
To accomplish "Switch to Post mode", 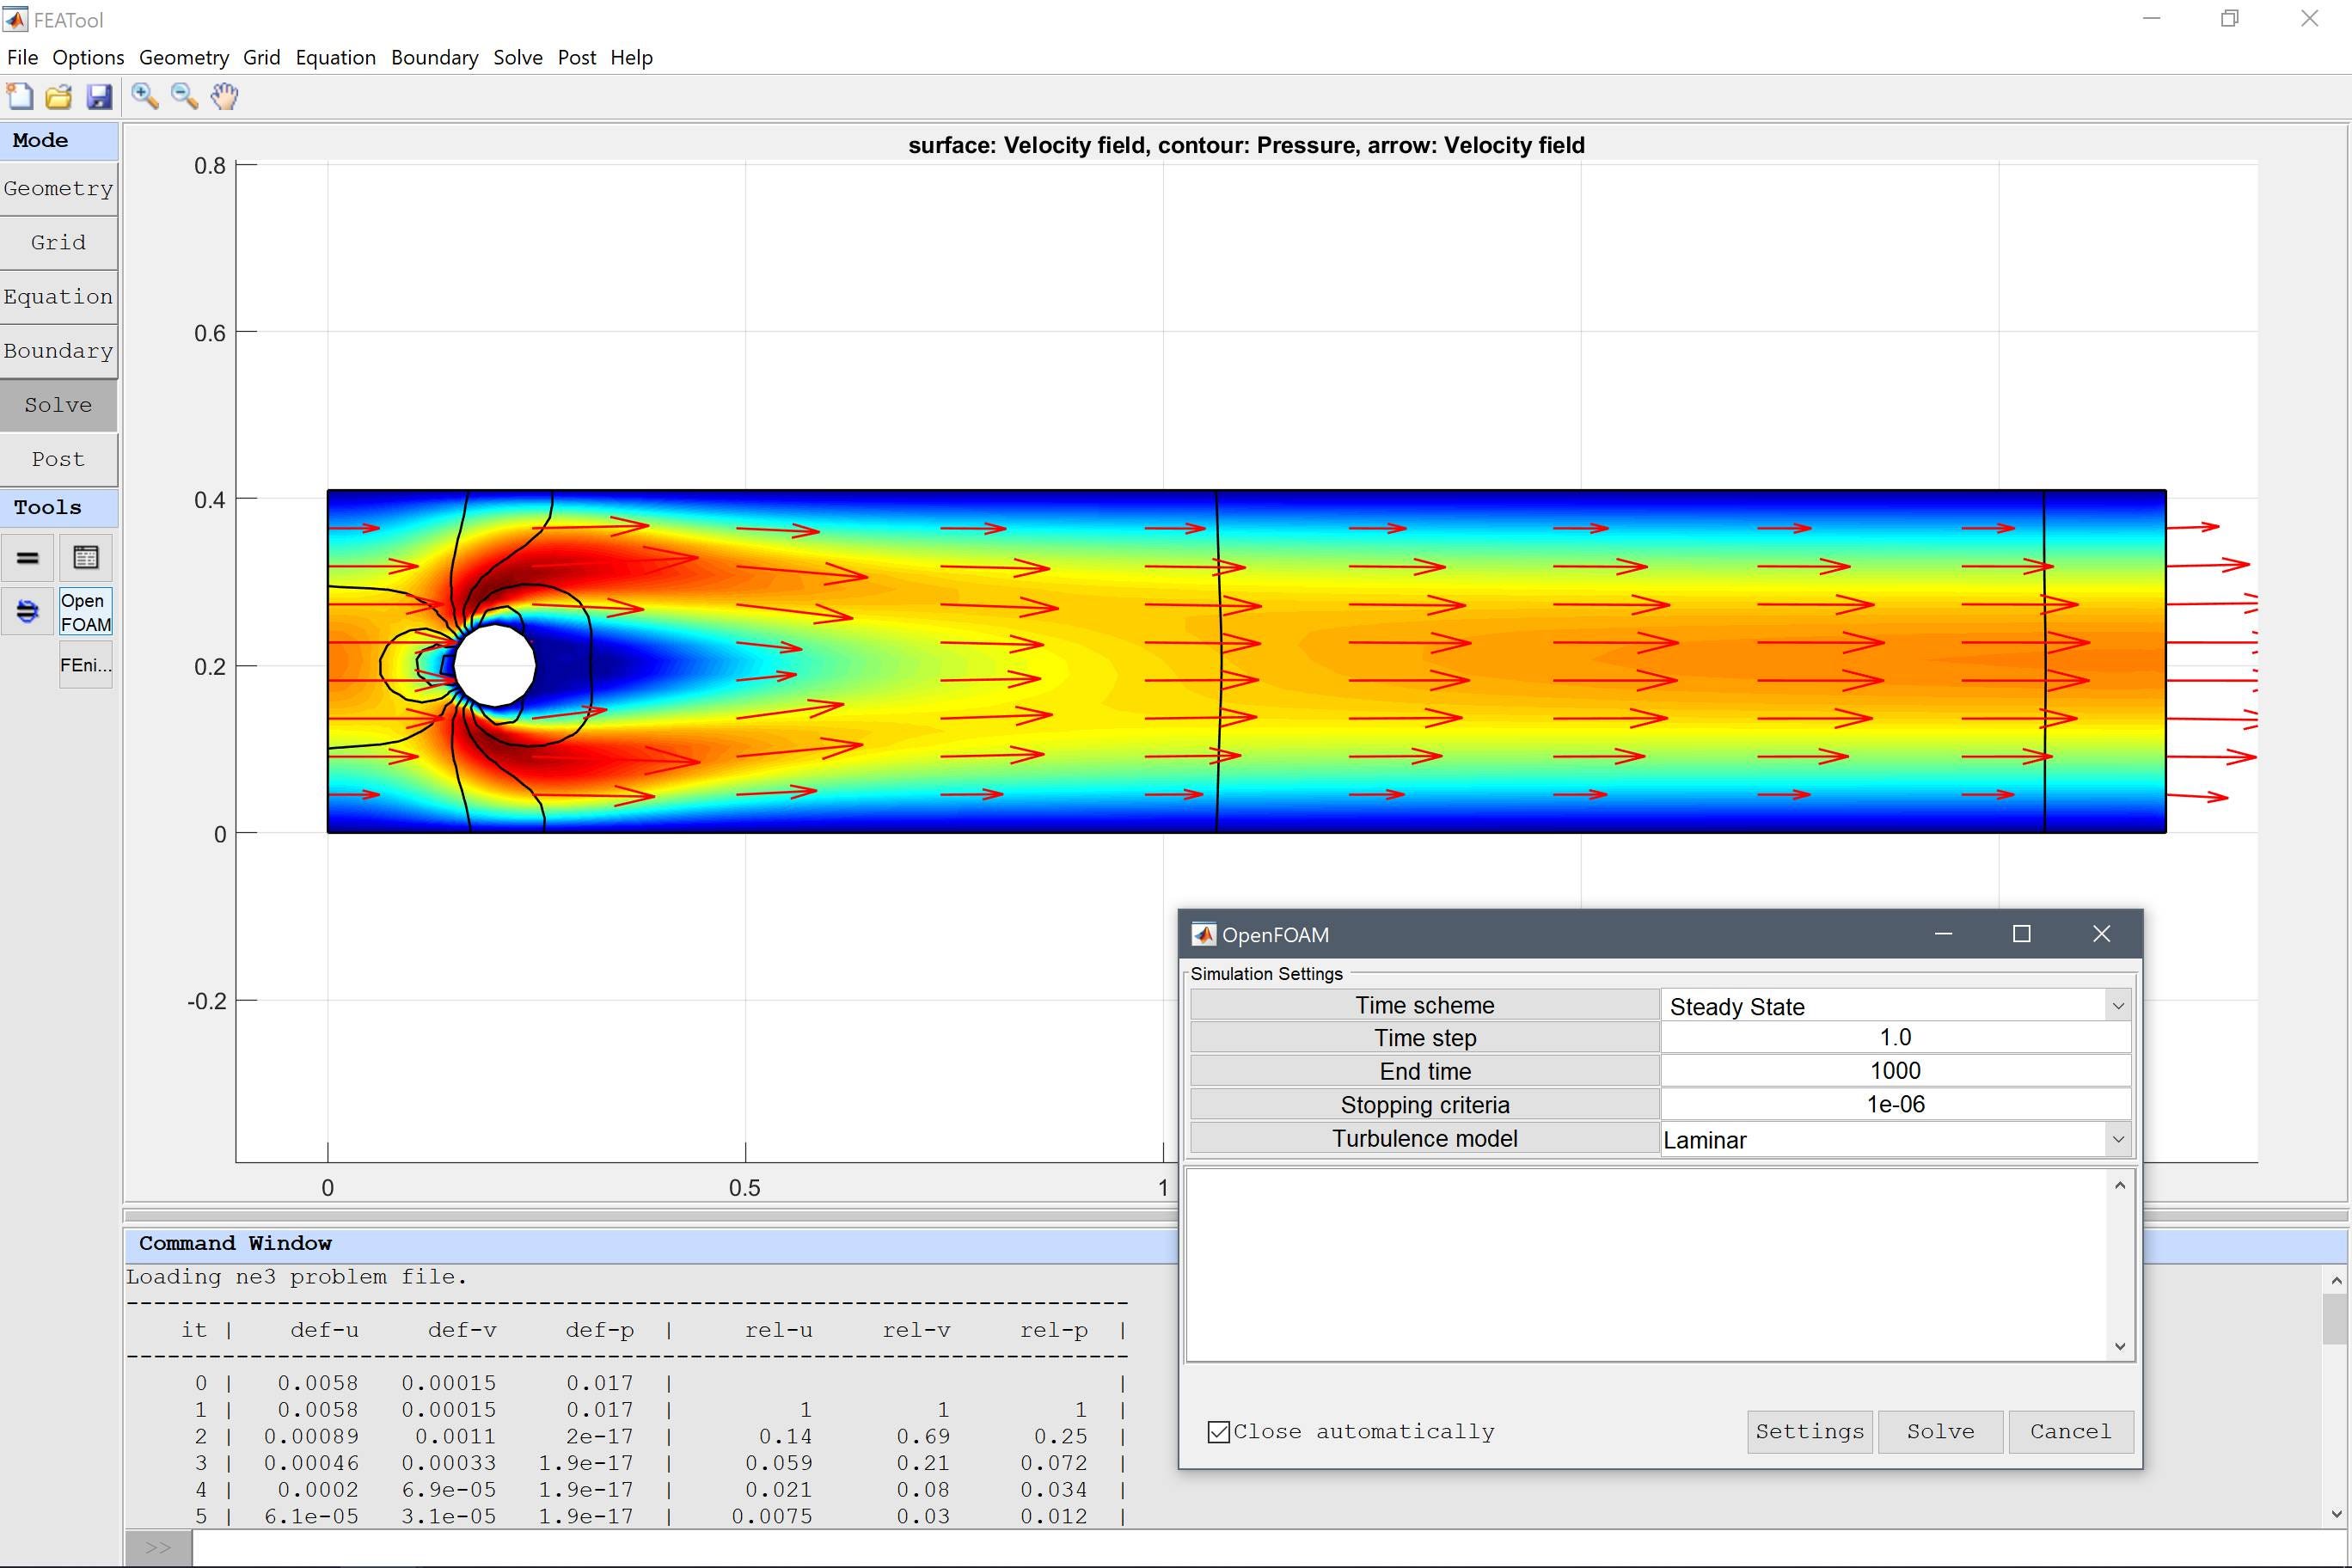I will pyautogui.click(x=57, y=459).
